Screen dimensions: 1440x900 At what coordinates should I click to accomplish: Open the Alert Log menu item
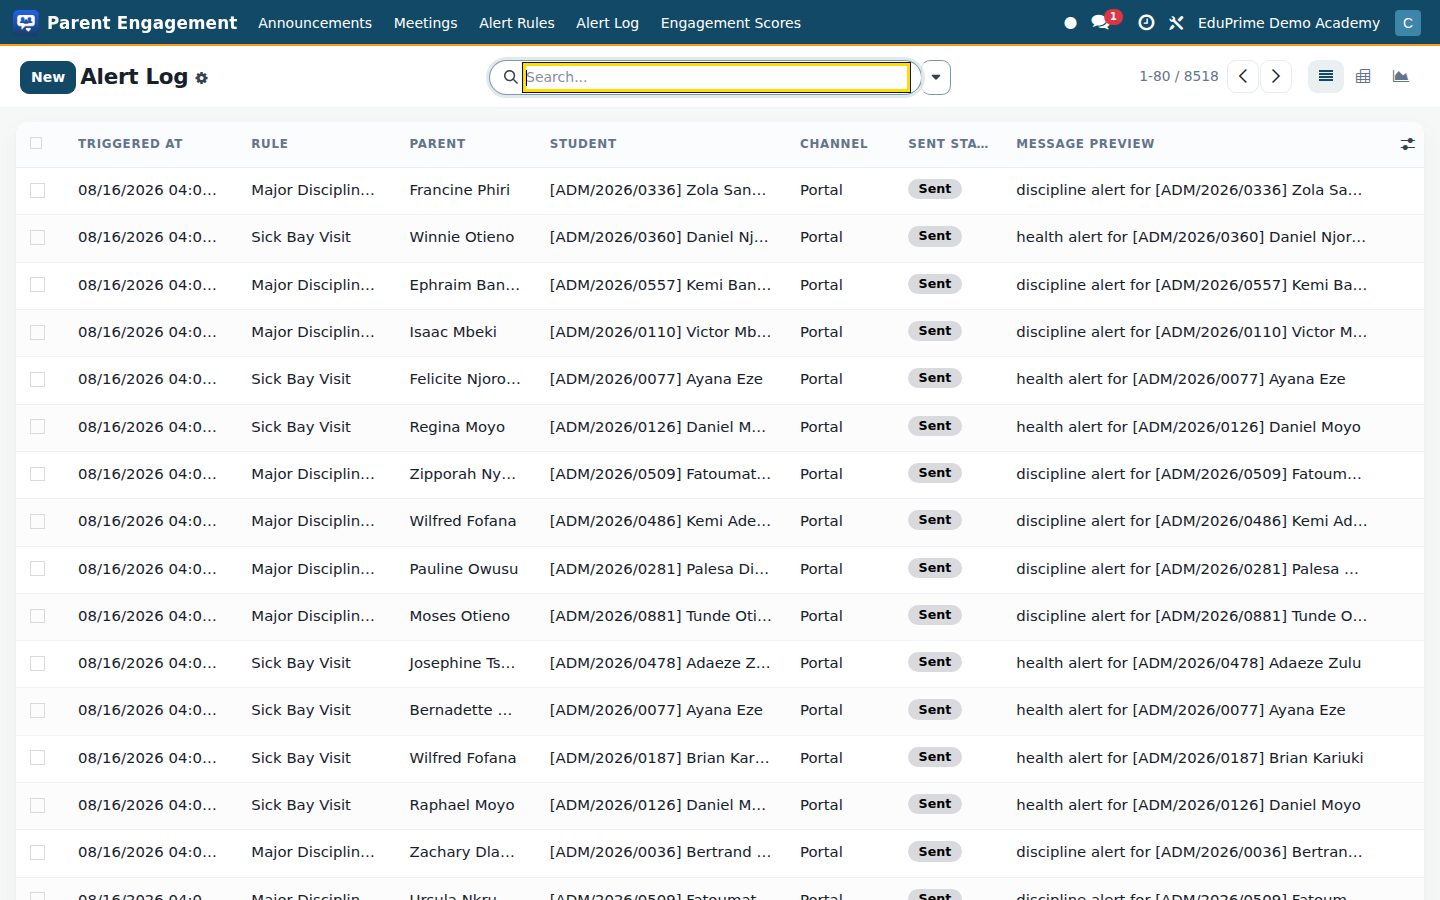coord(607,23)
